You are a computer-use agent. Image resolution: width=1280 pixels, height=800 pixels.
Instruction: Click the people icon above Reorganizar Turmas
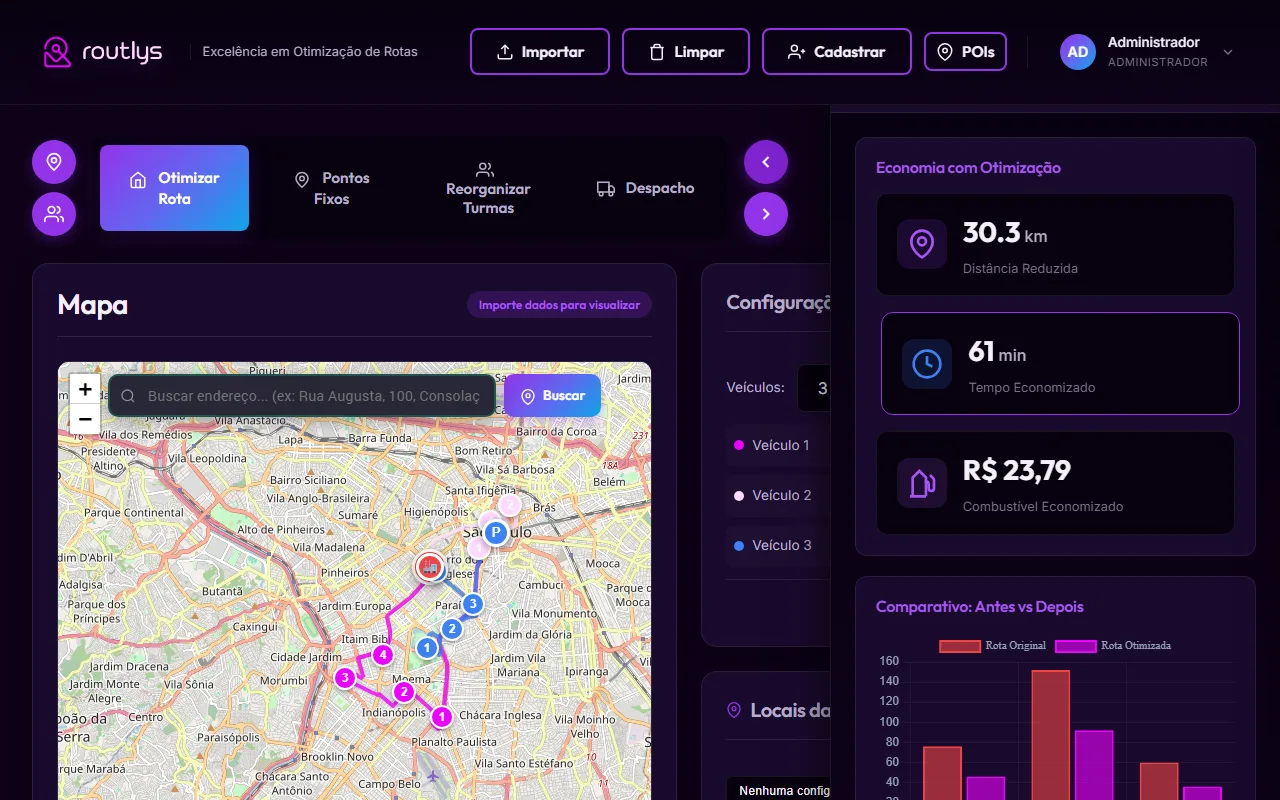point(485,169)
